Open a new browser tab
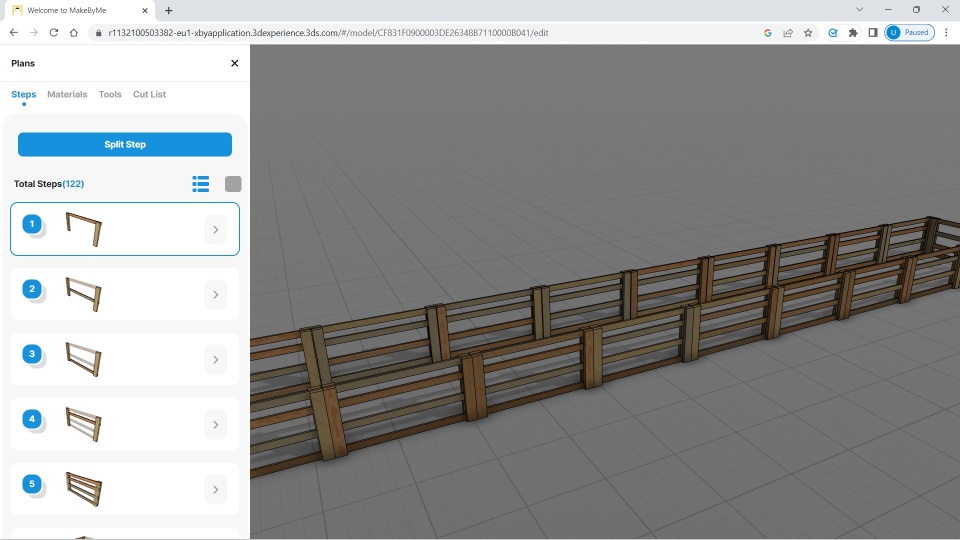Image resolution: width=960 pixels, height=540 pixels. [x=168, y=10]
